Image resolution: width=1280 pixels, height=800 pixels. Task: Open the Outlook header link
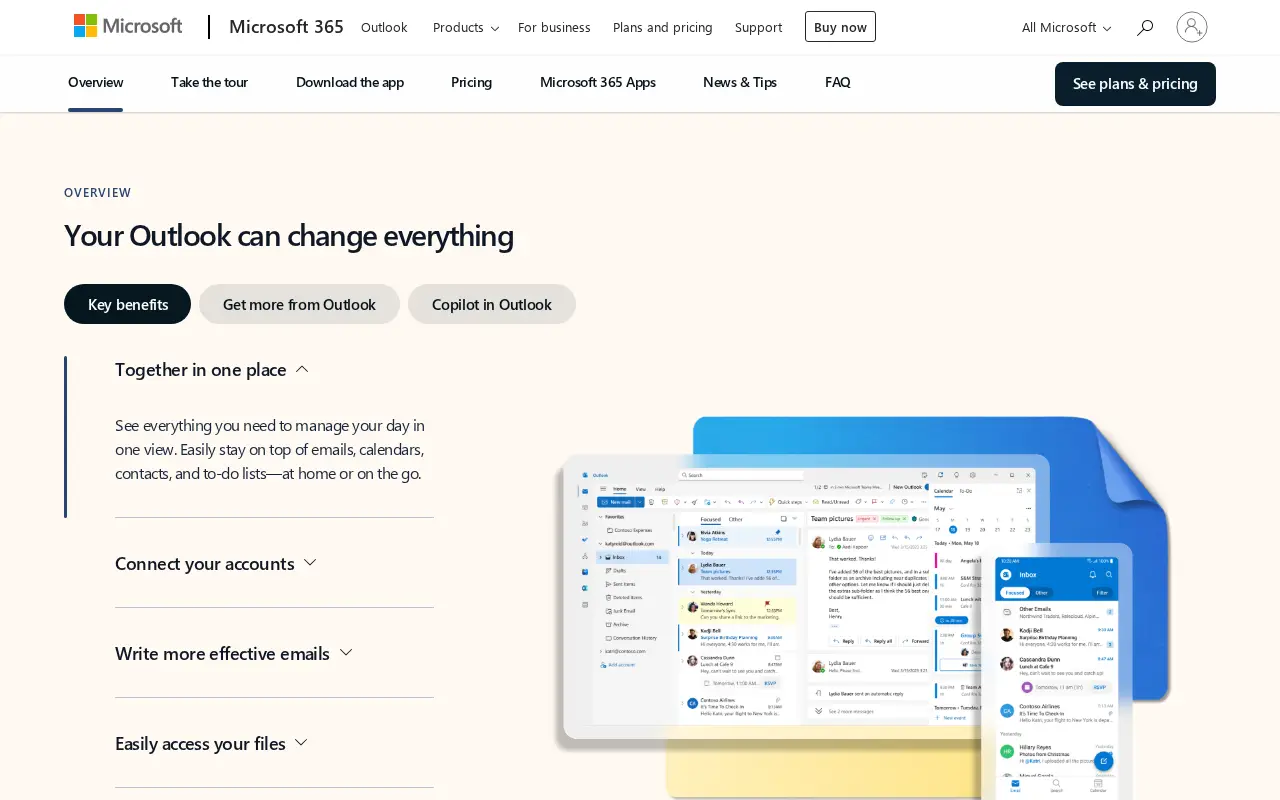point(384,27)
